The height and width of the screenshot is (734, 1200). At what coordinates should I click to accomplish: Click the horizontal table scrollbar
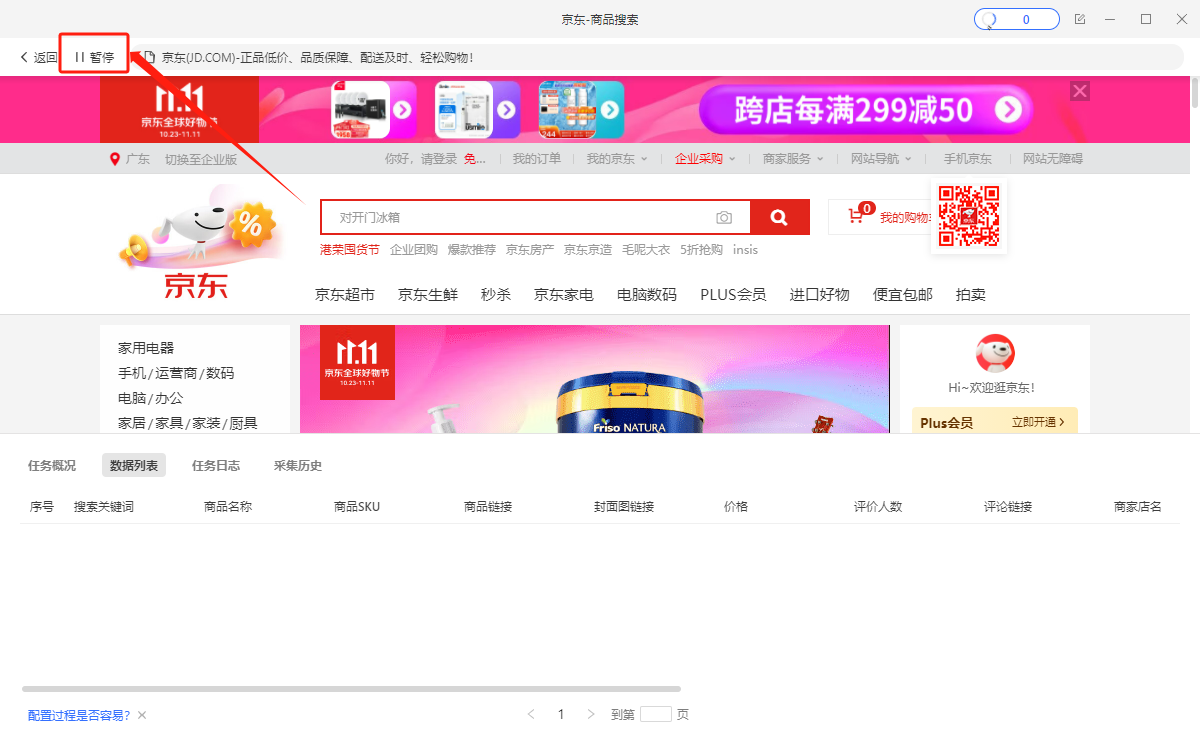coord(351,689)
